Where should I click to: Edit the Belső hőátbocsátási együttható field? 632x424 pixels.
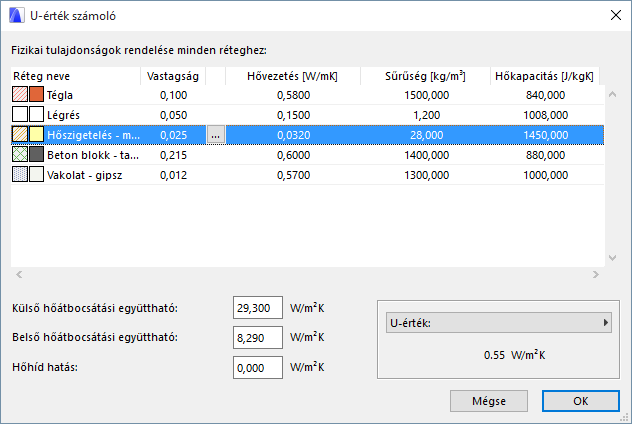pyautogui.click(x=258, y=337)
